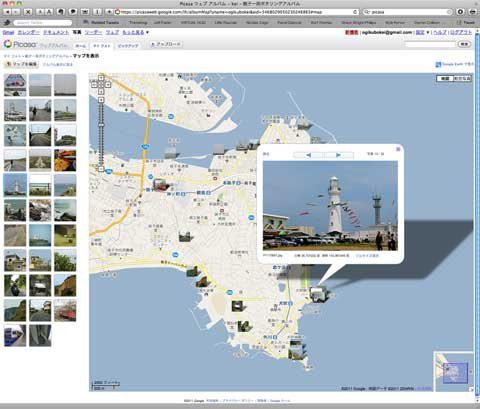The height and width of the screenshot is (409, 480).
Task: Open the Pickup tab in Picasa
Action: point(128,46)
